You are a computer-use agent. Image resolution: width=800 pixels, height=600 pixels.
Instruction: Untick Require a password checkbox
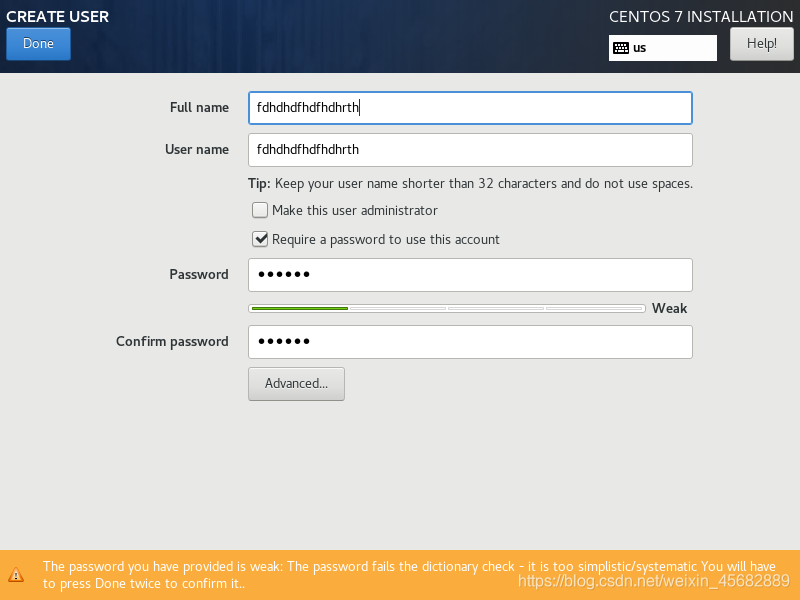click(x=260, y=239)
